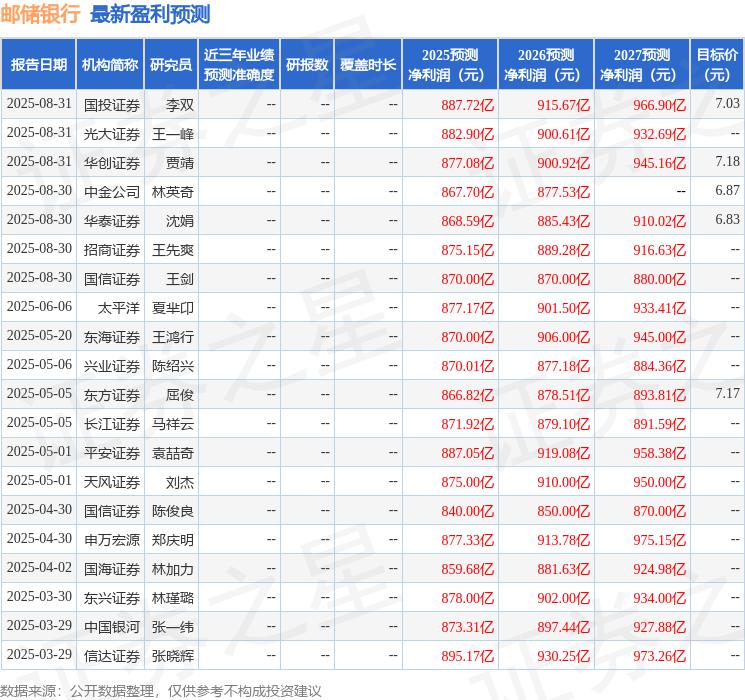Click 2025预测净利润 column header
This screenshot has height=700, width=745.
450,65
